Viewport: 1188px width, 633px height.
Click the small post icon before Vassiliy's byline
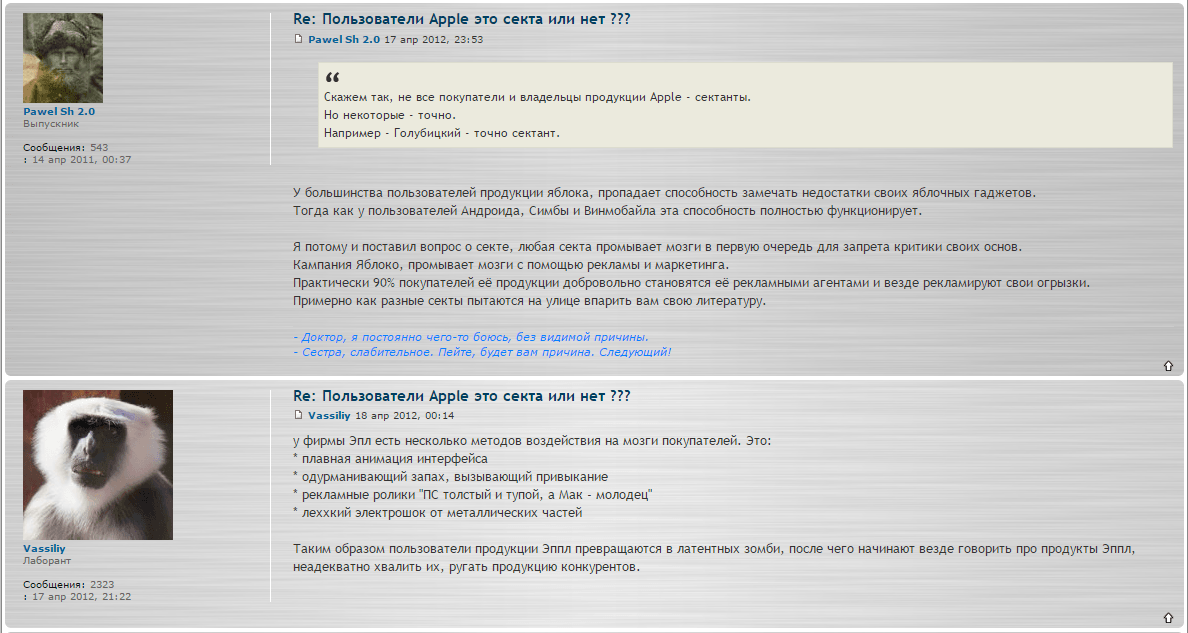(x=298, y=415)
